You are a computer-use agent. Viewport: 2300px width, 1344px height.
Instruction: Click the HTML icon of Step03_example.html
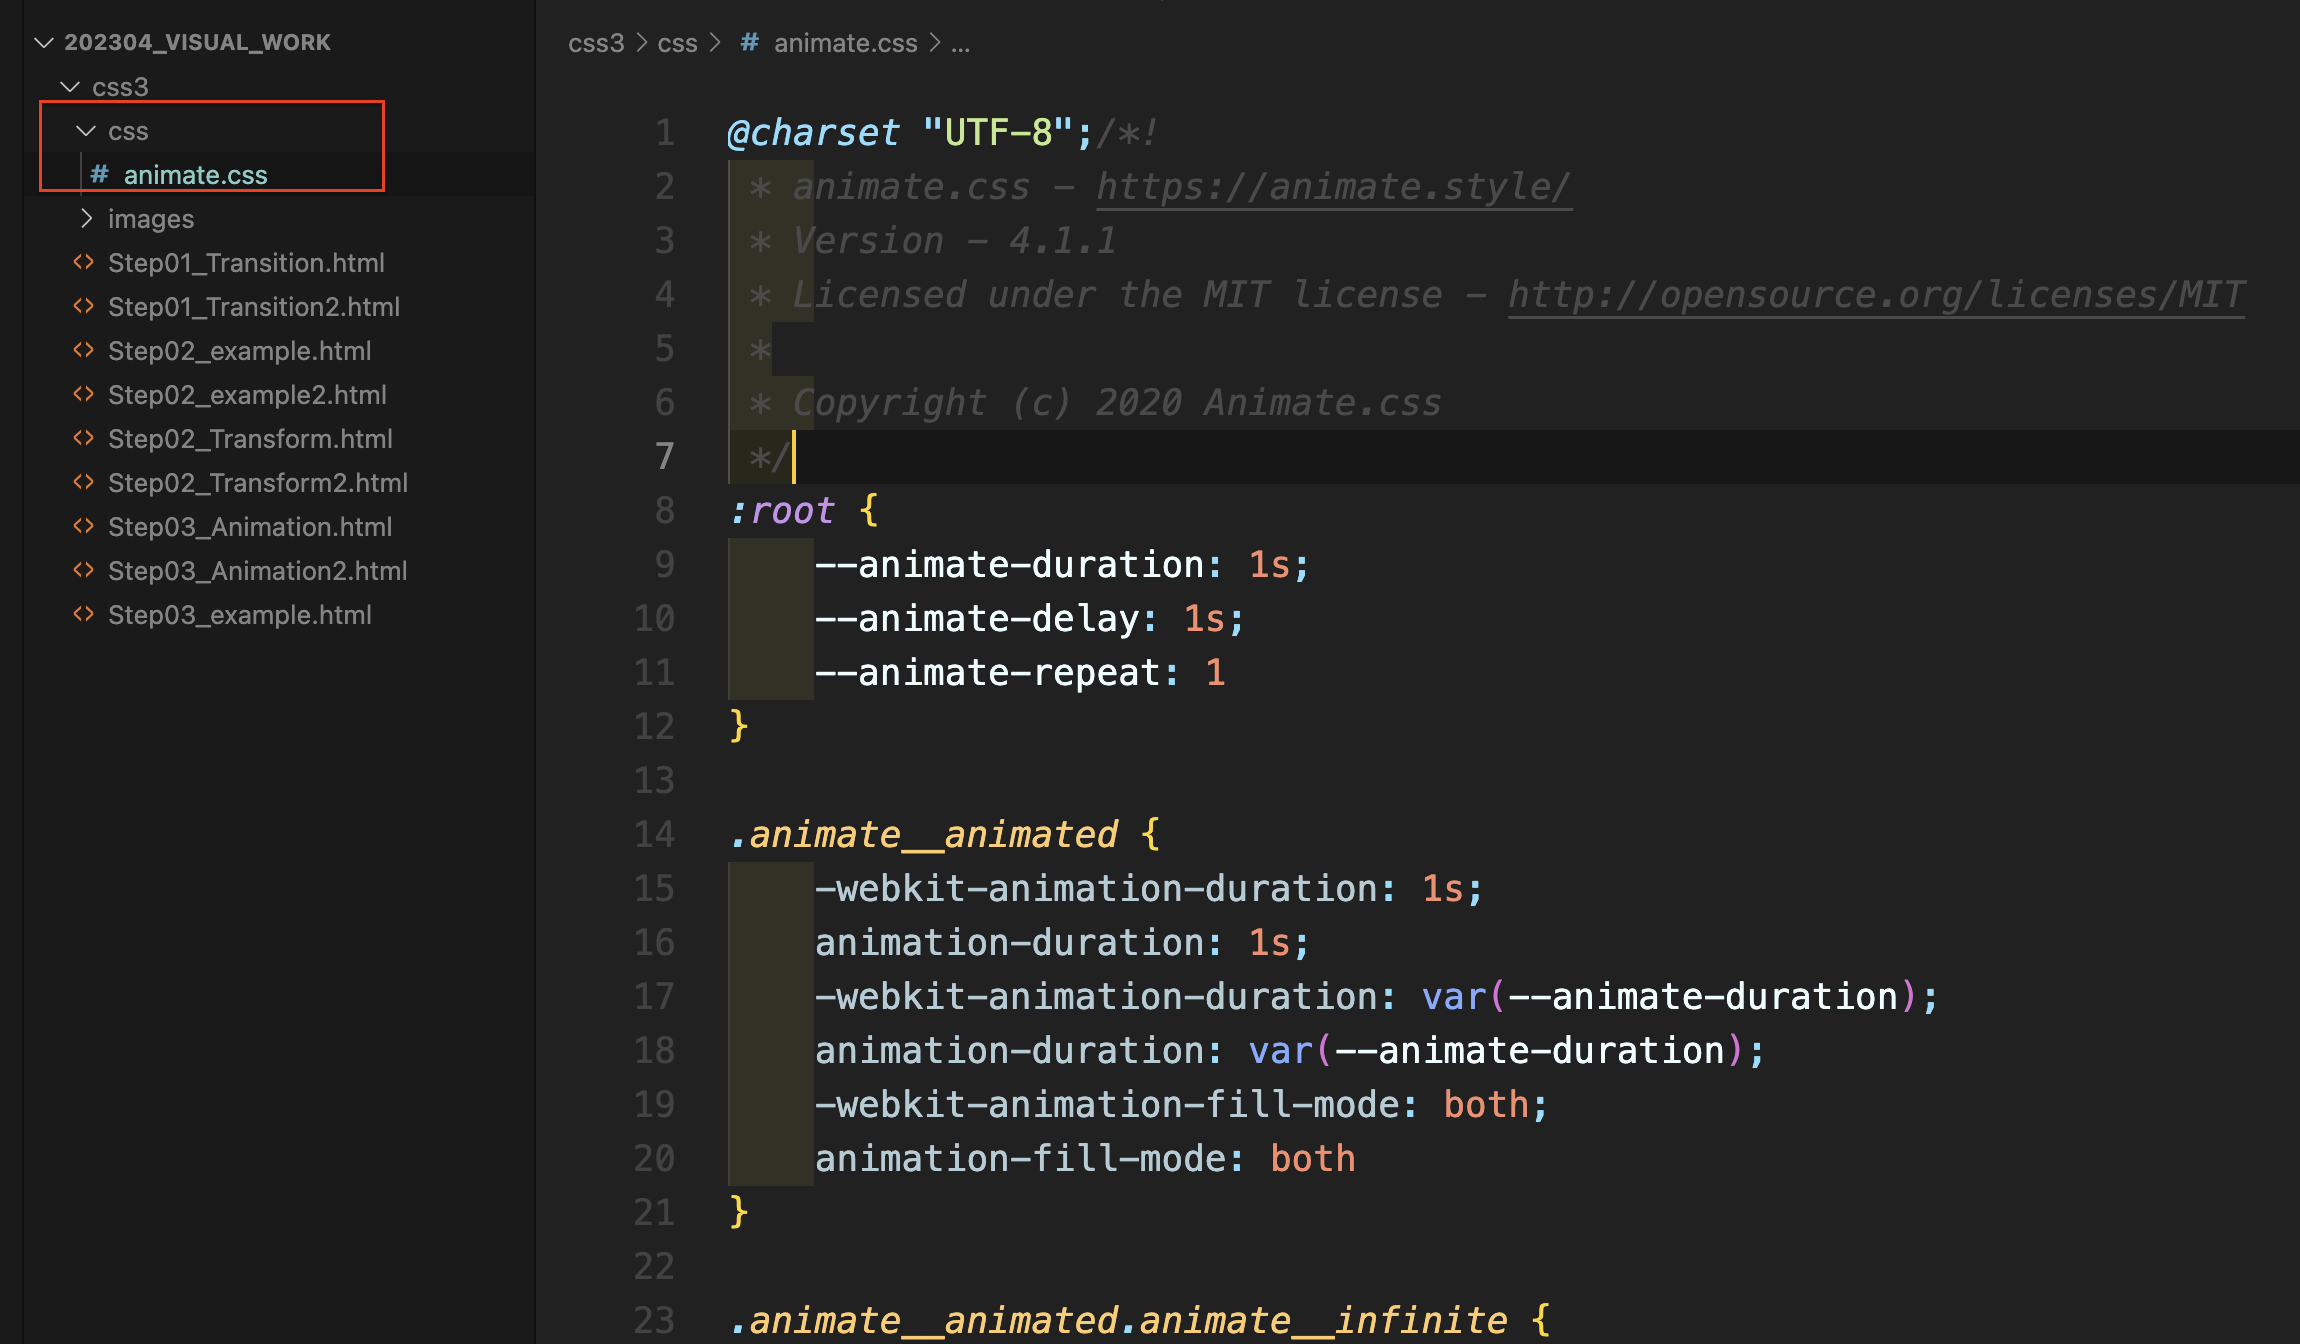(84, 615)
